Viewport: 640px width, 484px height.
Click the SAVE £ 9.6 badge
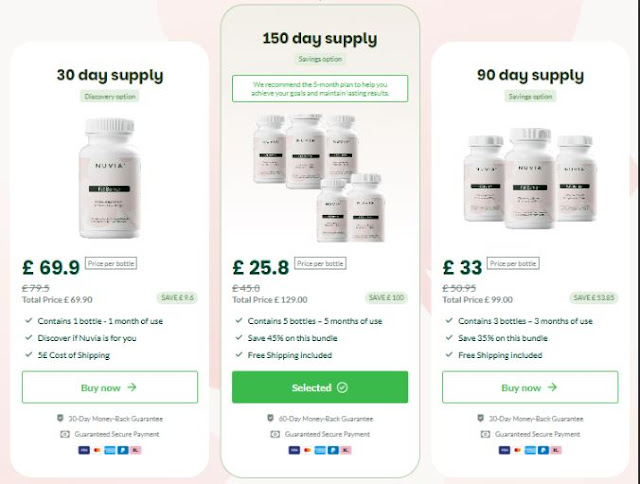(177, 298)
